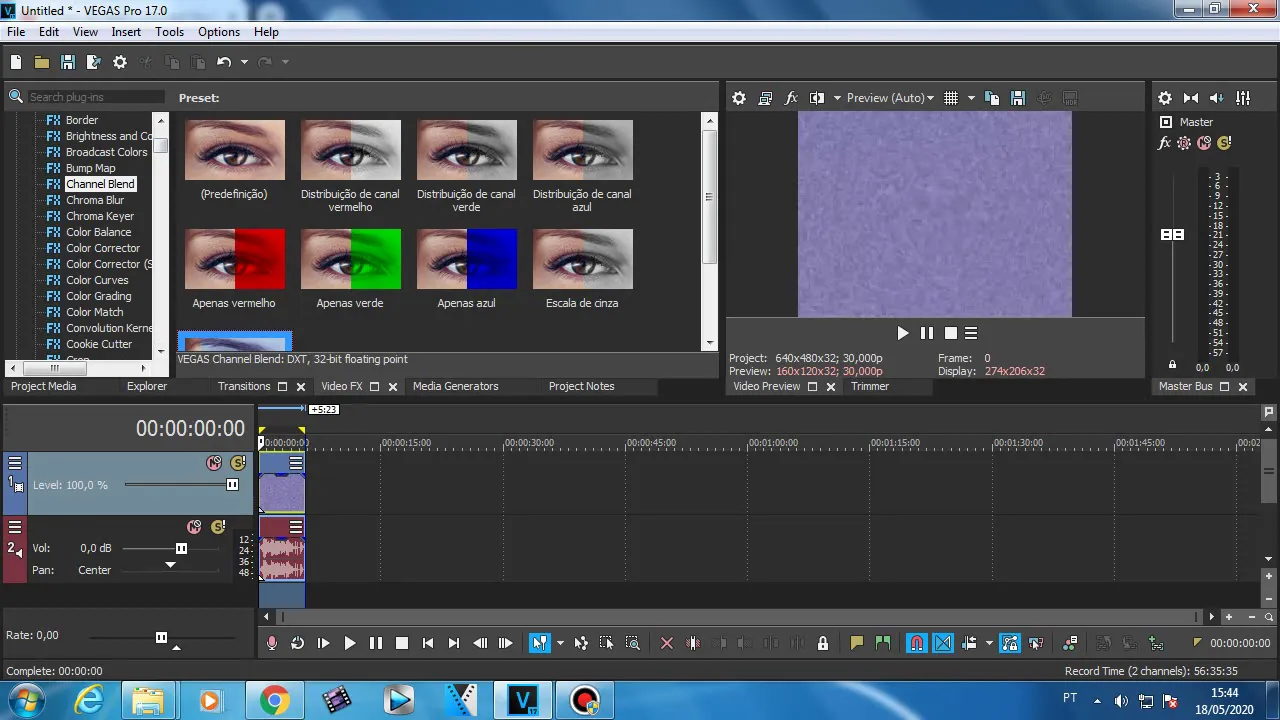The image size is (1280, 720).
Task: Select Normal Edit tool in timeline toolbar
Action: (x=539, y=643)
